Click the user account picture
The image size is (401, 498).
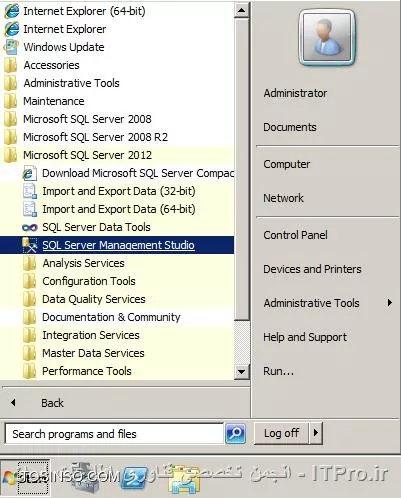[x=327, y=37]
